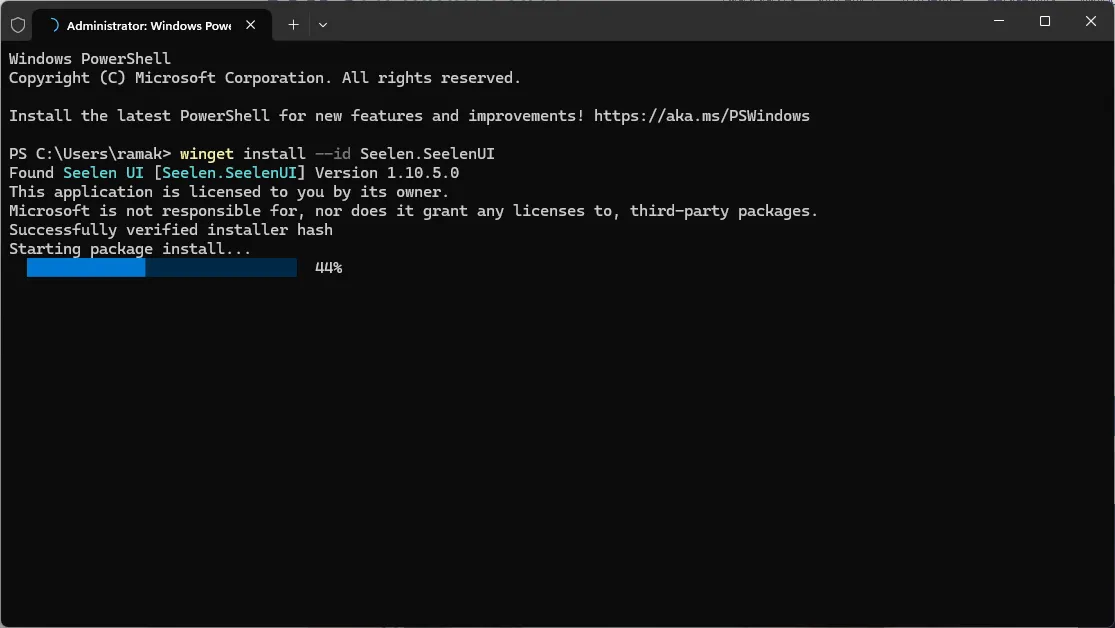1115x628 pixels.
Task: Click the 44% progress percentage text
Action: tap(328, 268)
